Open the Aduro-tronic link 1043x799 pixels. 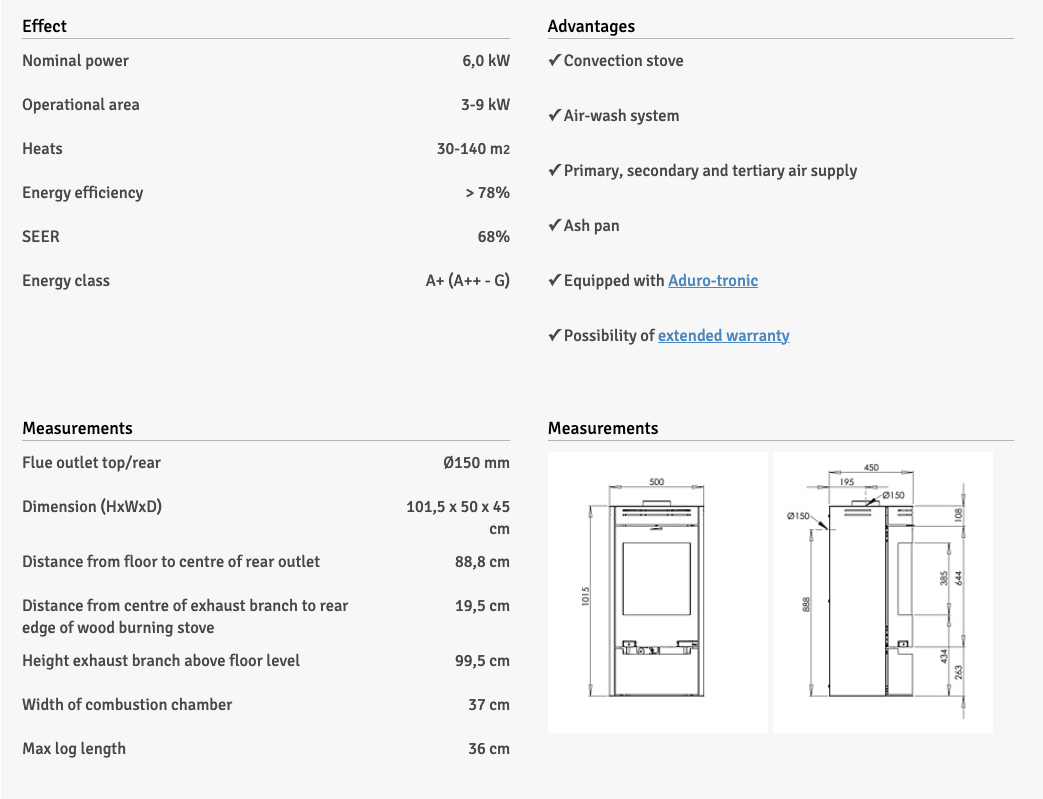[x=712, y=281]
